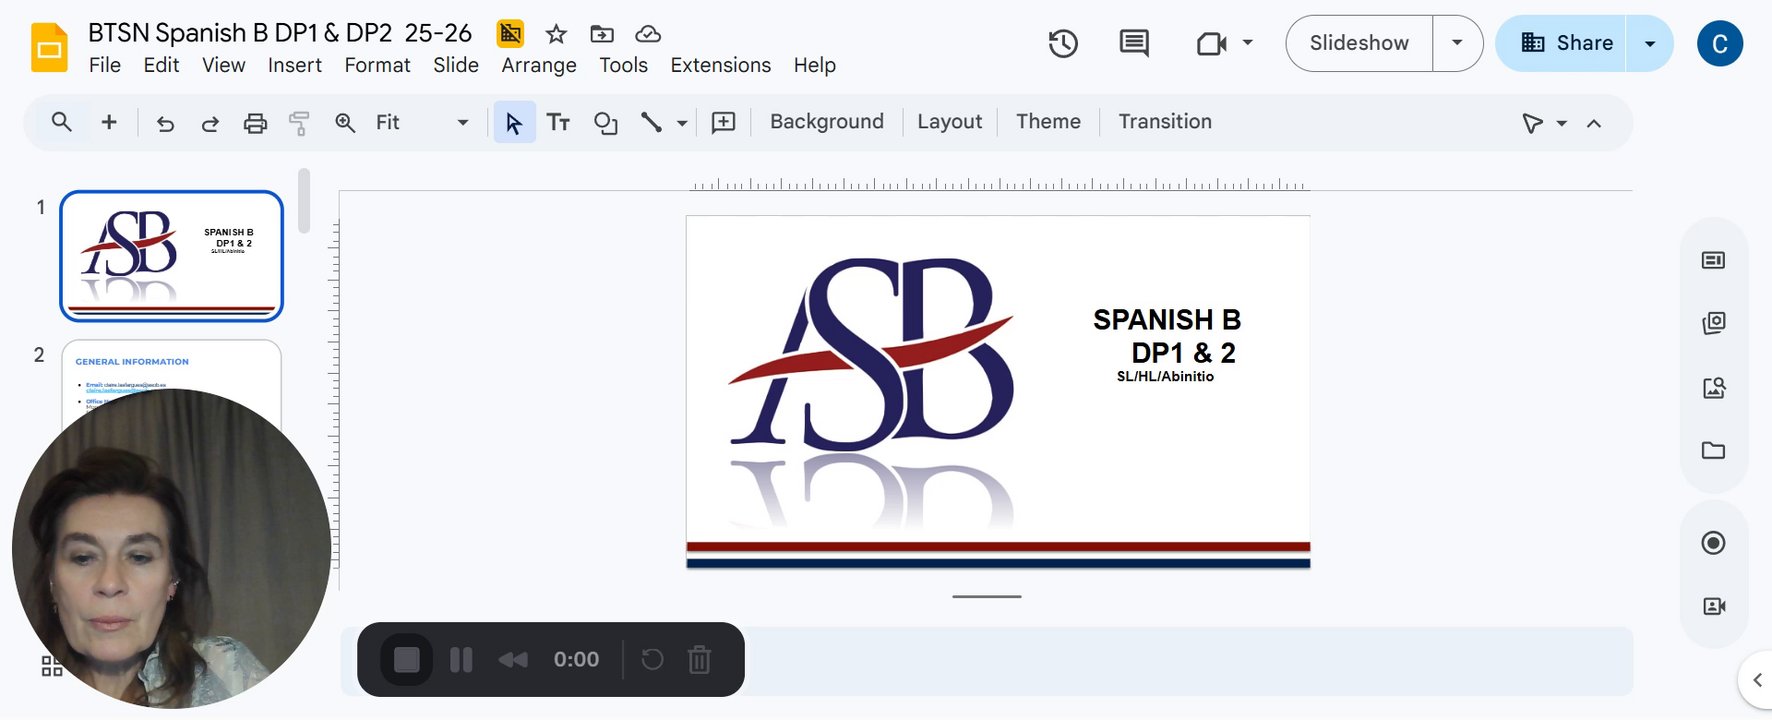
Task: Open the Arrange menu
Action: (539, 65)
